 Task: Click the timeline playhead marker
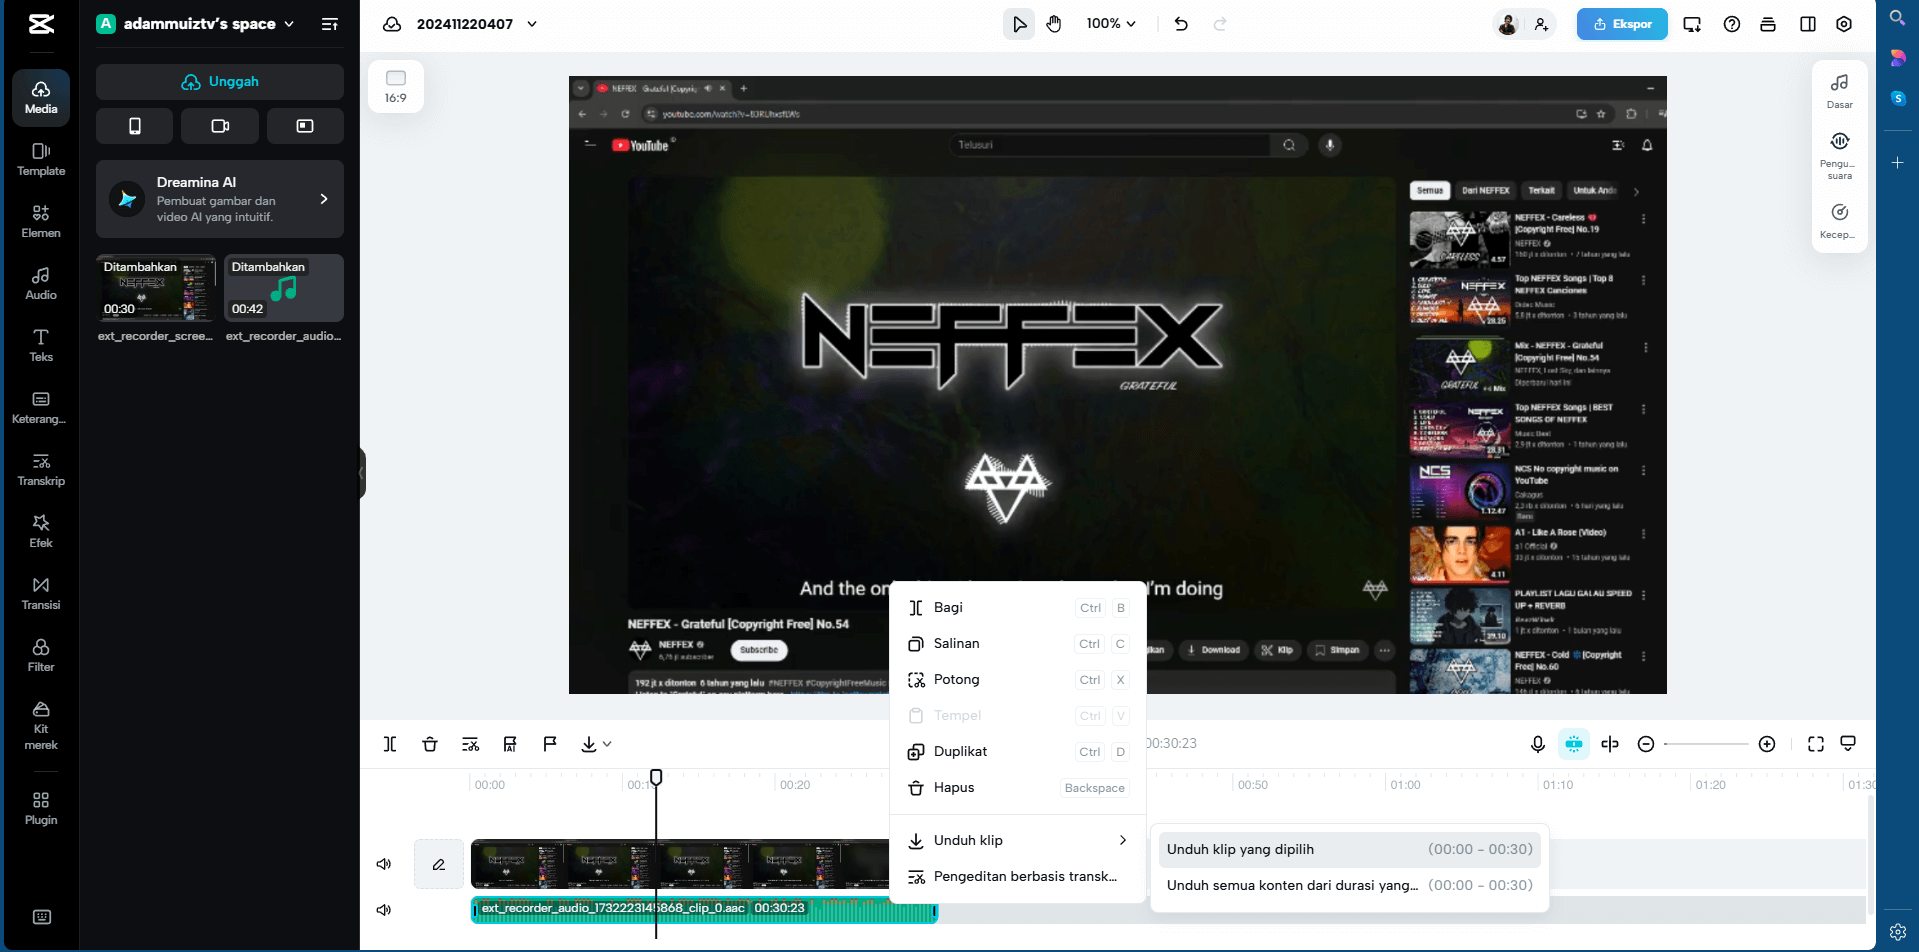point(656,777)
